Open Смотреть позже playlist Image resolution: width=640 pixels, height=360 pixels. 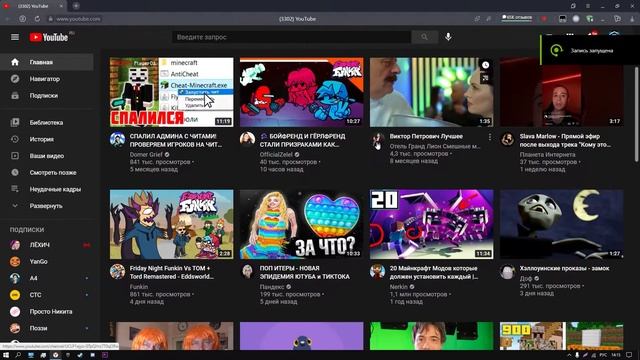[47, 173]
